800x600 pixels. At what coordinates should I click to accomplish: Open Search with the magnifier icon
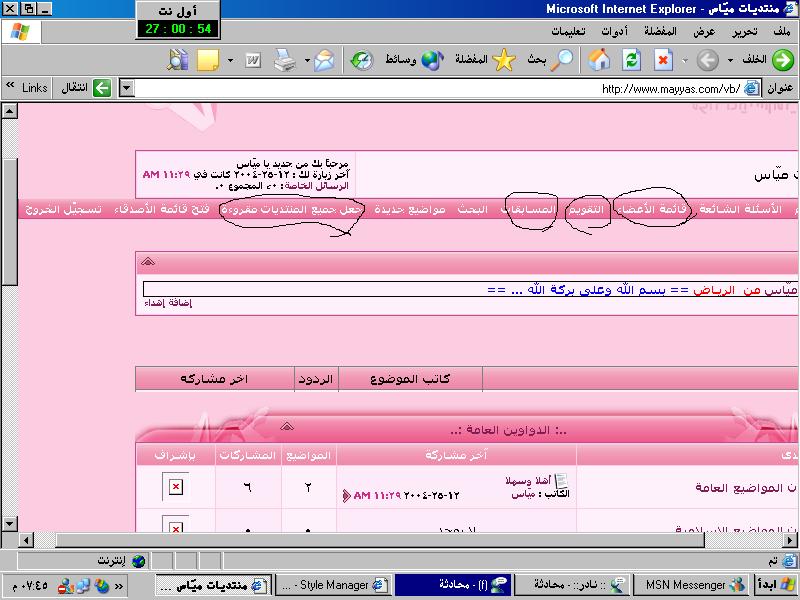tap(563, 60)
